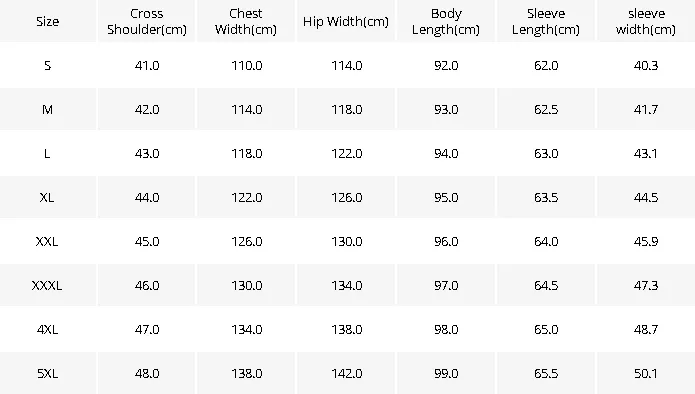
Task: Click the Body Length(cm) header
Action: pyautogui.click(x=446, y=21)
